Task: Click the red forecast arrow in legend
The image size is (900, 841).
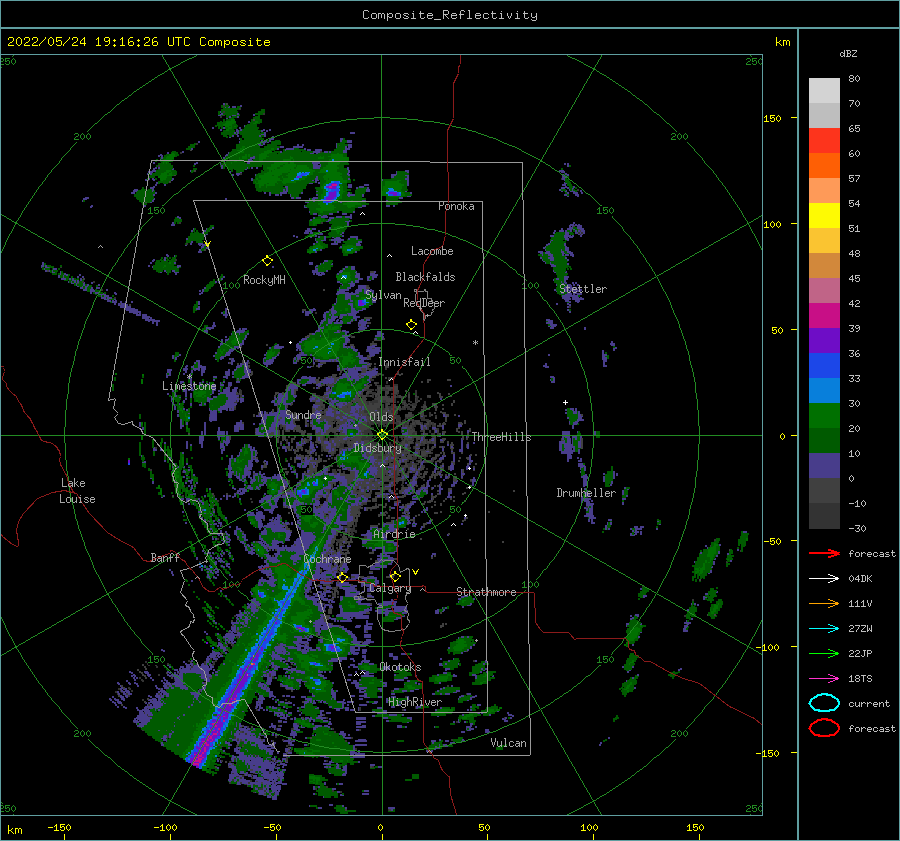Action: point(824,553)
